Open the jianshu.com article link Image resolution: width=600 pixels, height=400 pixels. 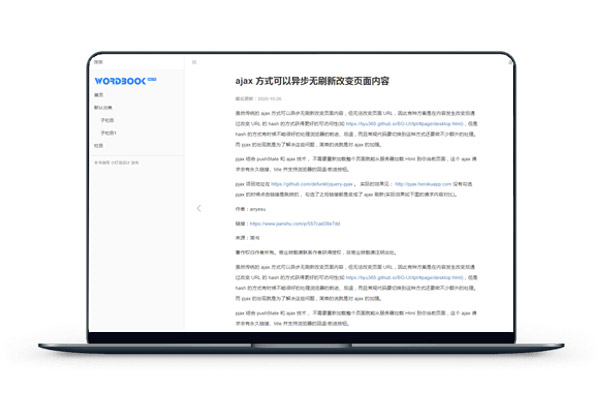291,224
